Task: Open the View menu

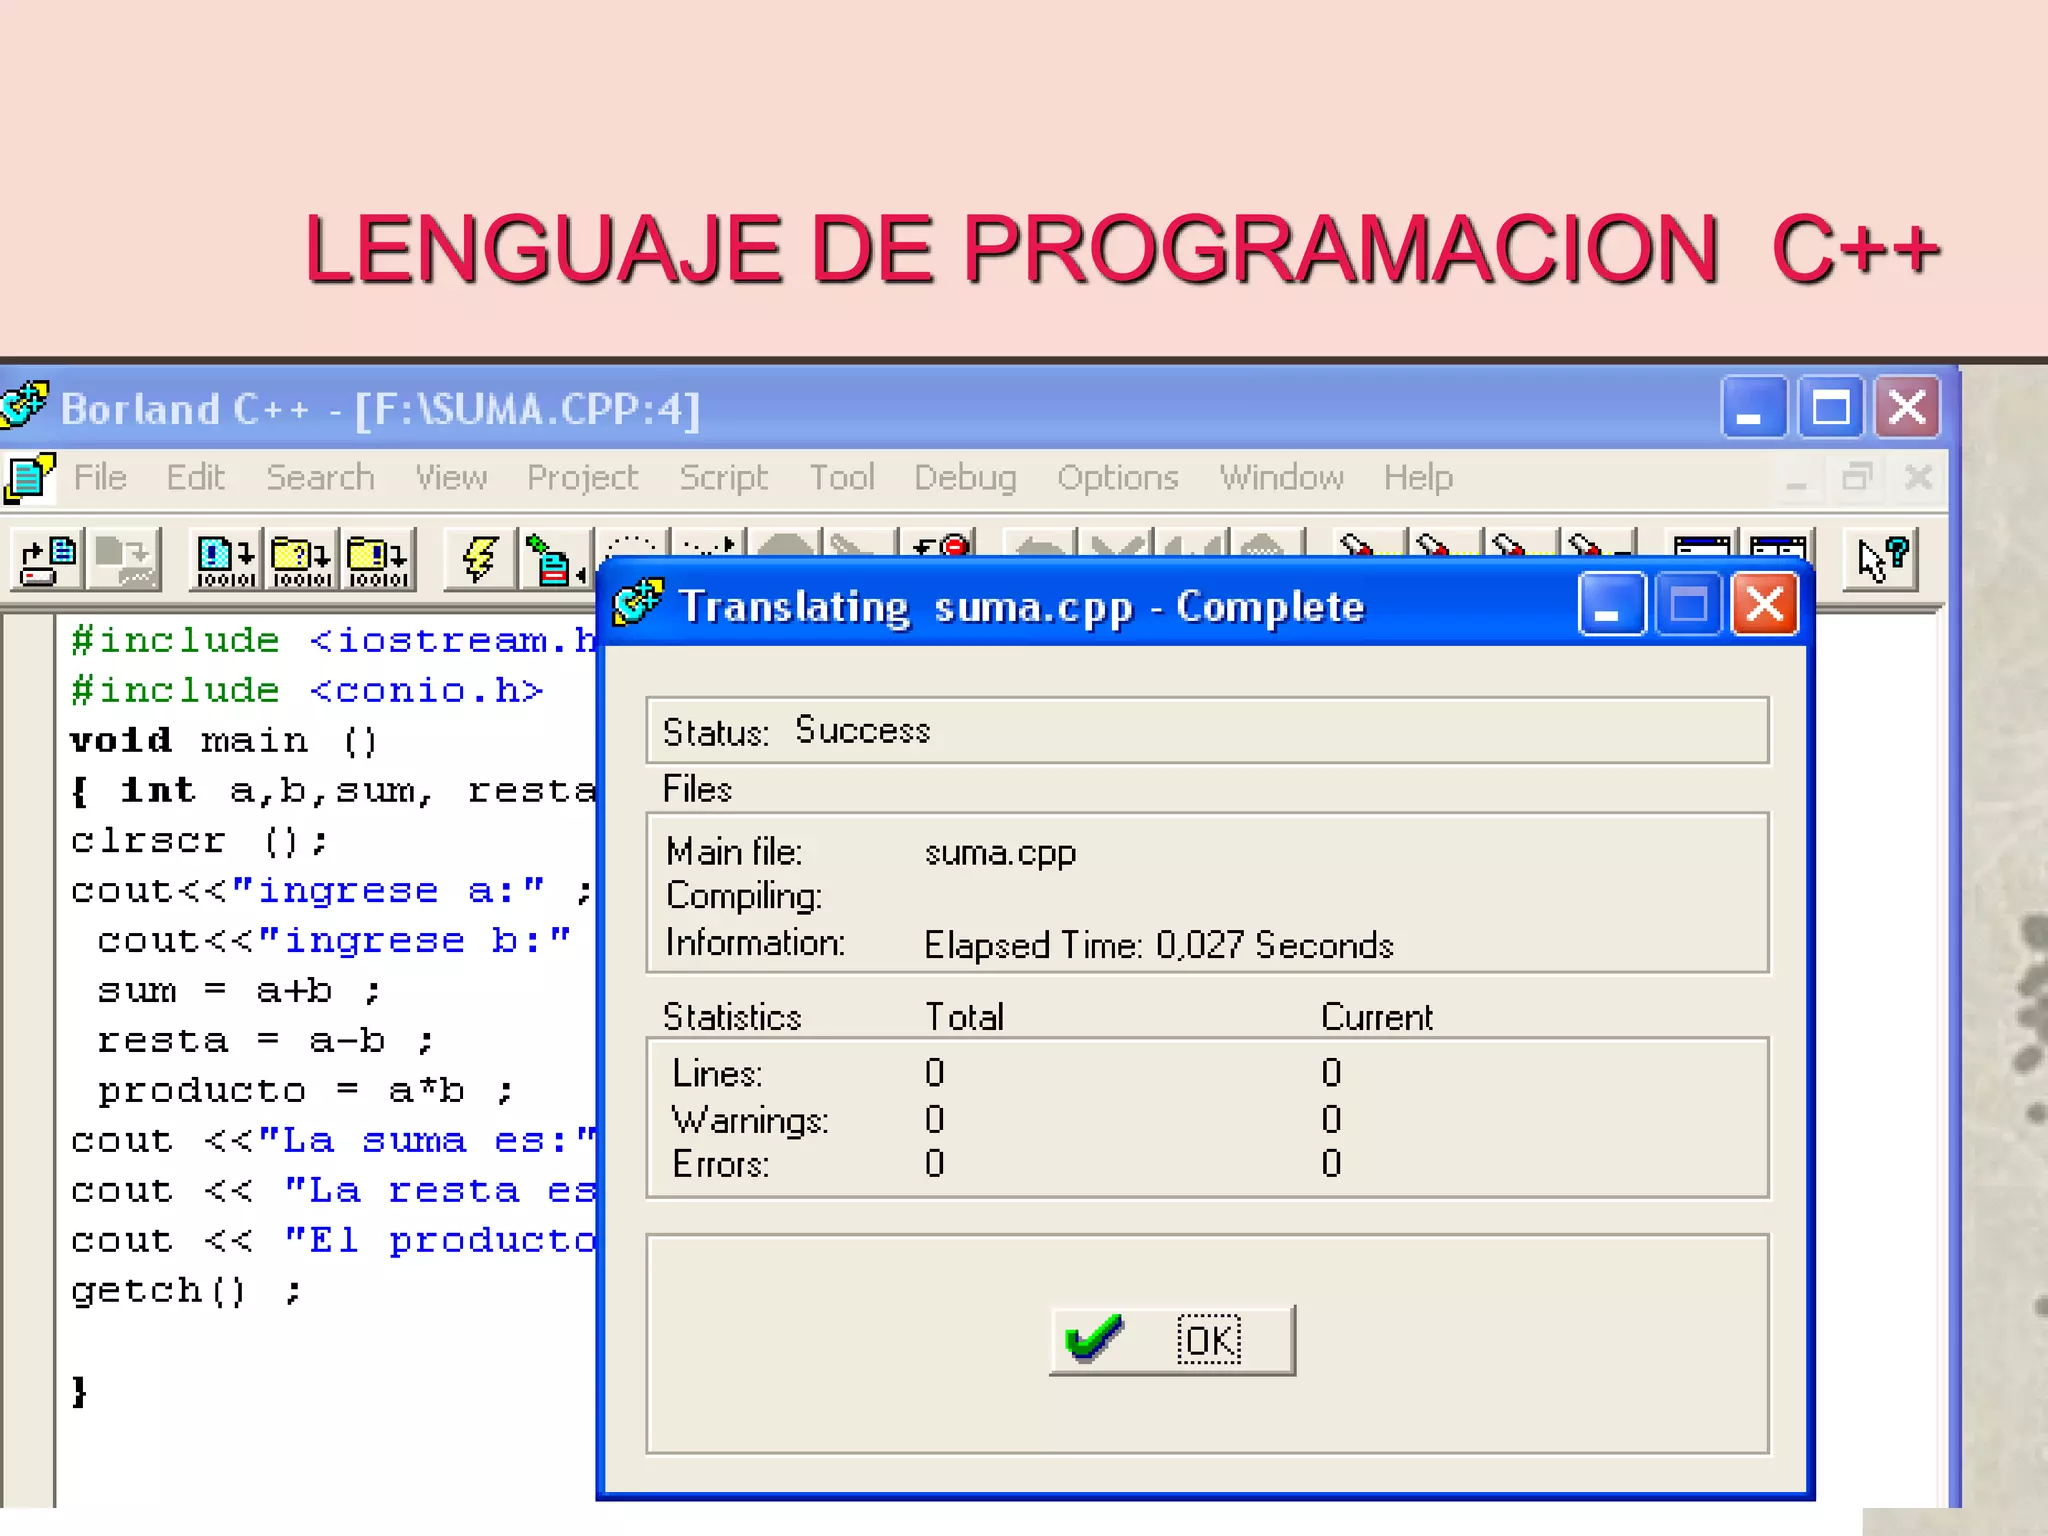Action: click(x=451, y=478)
